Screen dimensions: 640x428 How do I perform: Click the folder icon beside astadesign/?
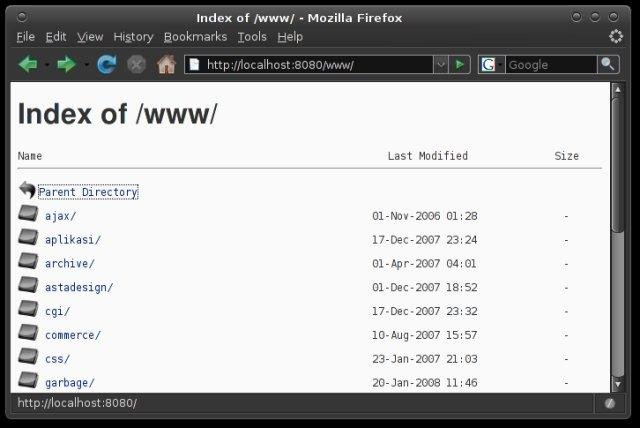[x=28, y=285]
